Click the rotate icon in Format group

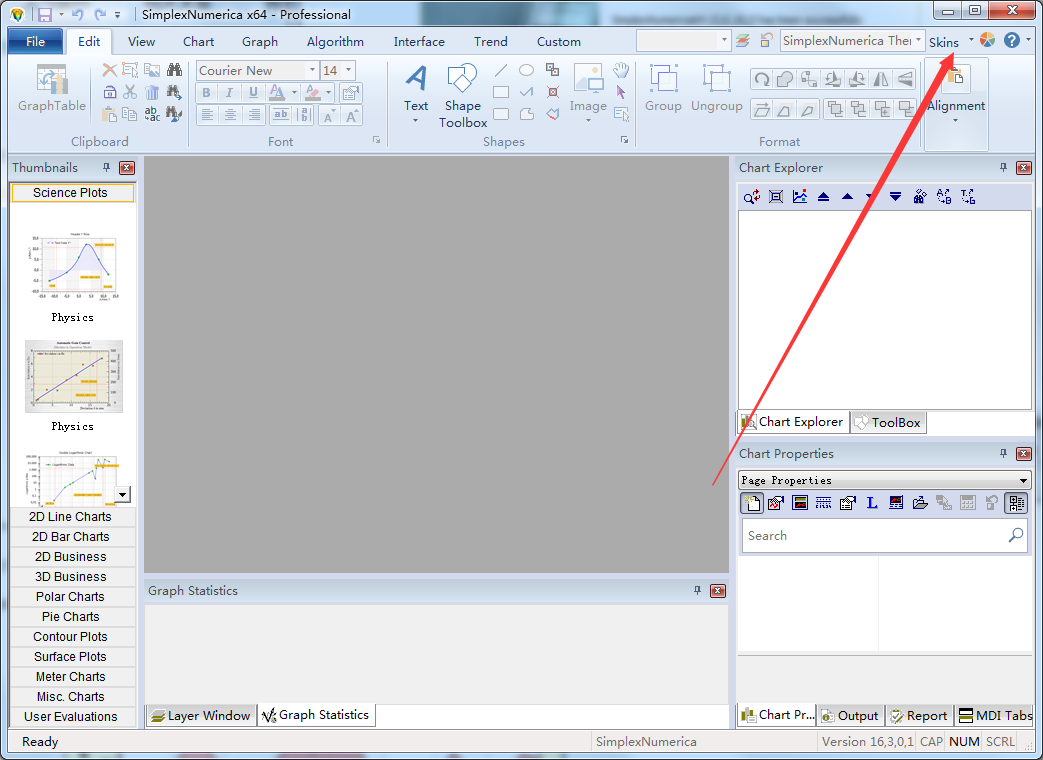click(762, 79)
